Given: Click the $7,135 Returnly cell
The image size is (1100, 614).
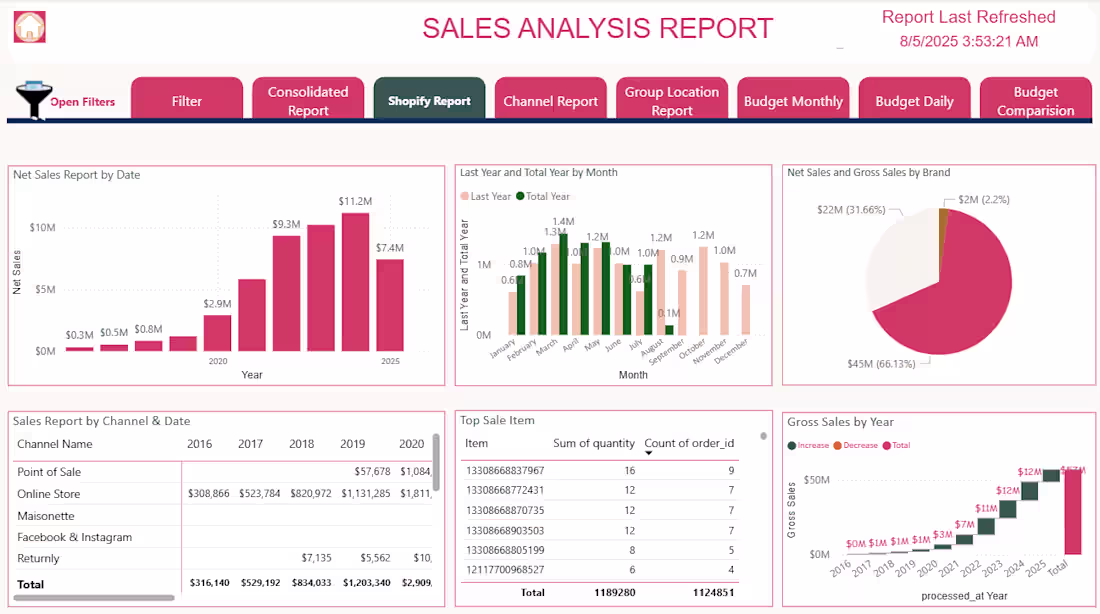Looking at the screenshot, I should coord(316,558).
